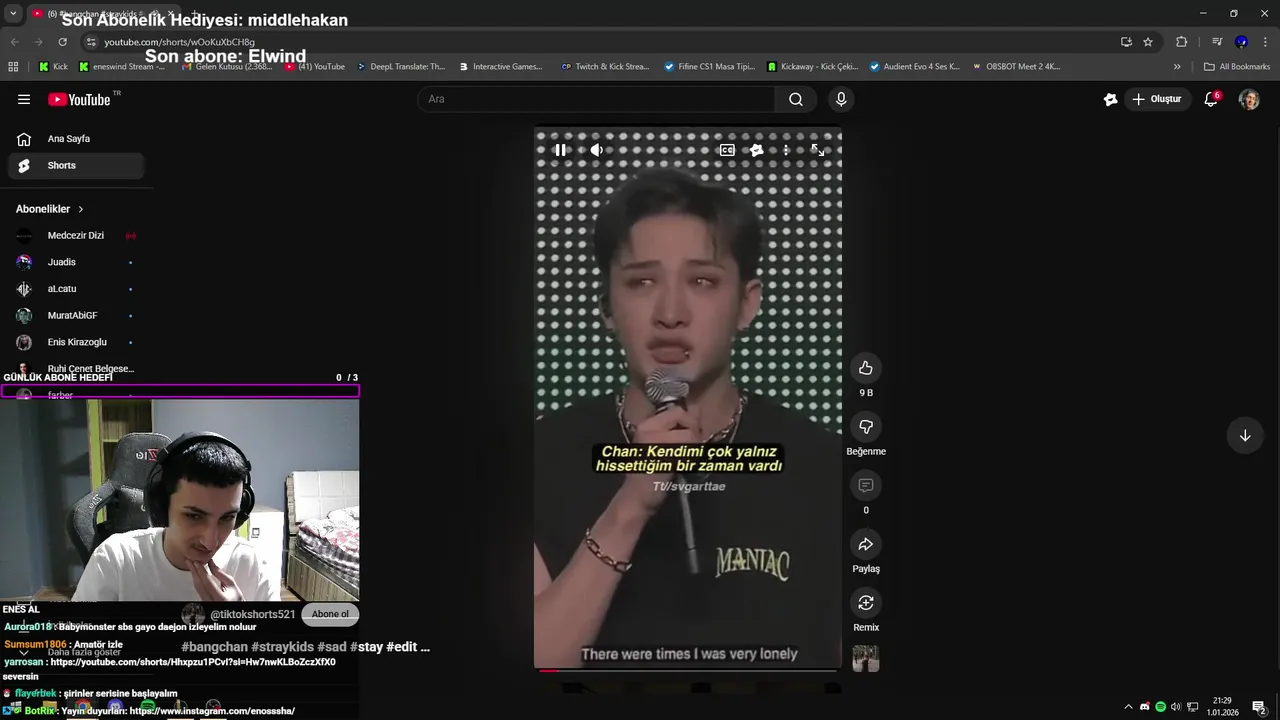Open the comments panel icon

[866, 486]
